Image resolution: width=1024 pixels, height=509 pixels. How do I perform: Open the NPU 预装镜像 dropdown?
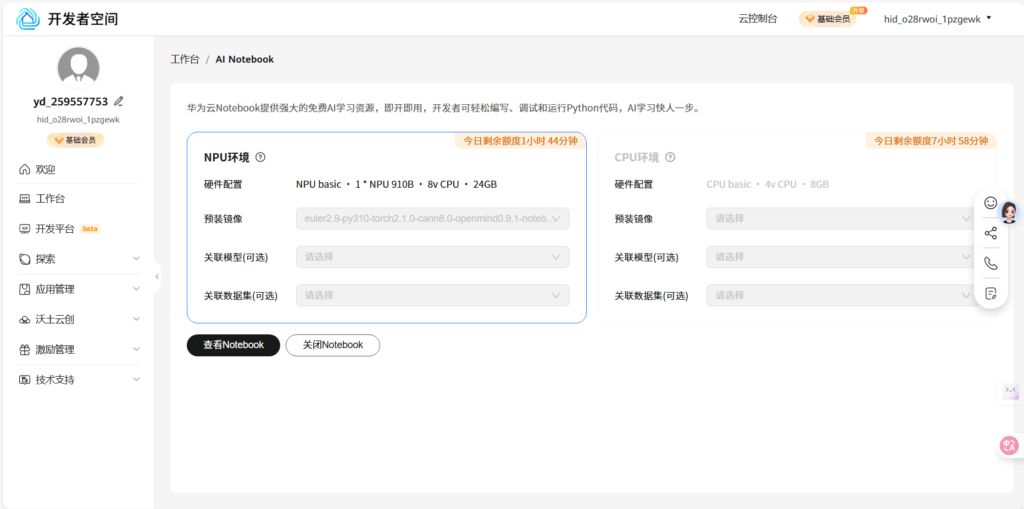[x=433, y=218]
